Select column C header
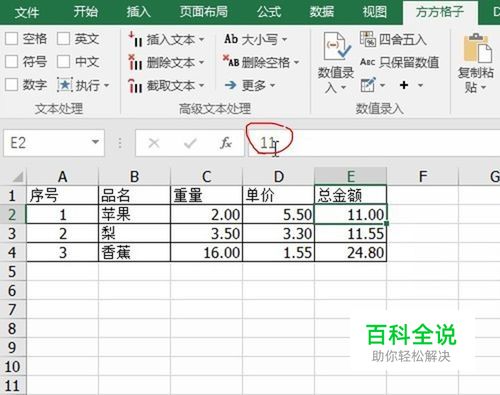Image resolution: width=500 pixels, height=395 pixels. point(207,177)
